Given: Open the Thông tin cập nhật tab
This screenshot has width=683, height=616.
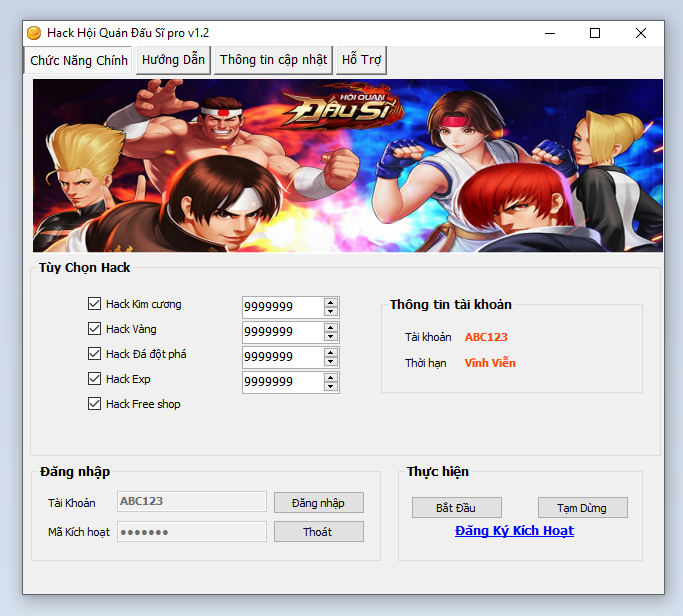Looking at the screenshot, I should coord(273,60).
